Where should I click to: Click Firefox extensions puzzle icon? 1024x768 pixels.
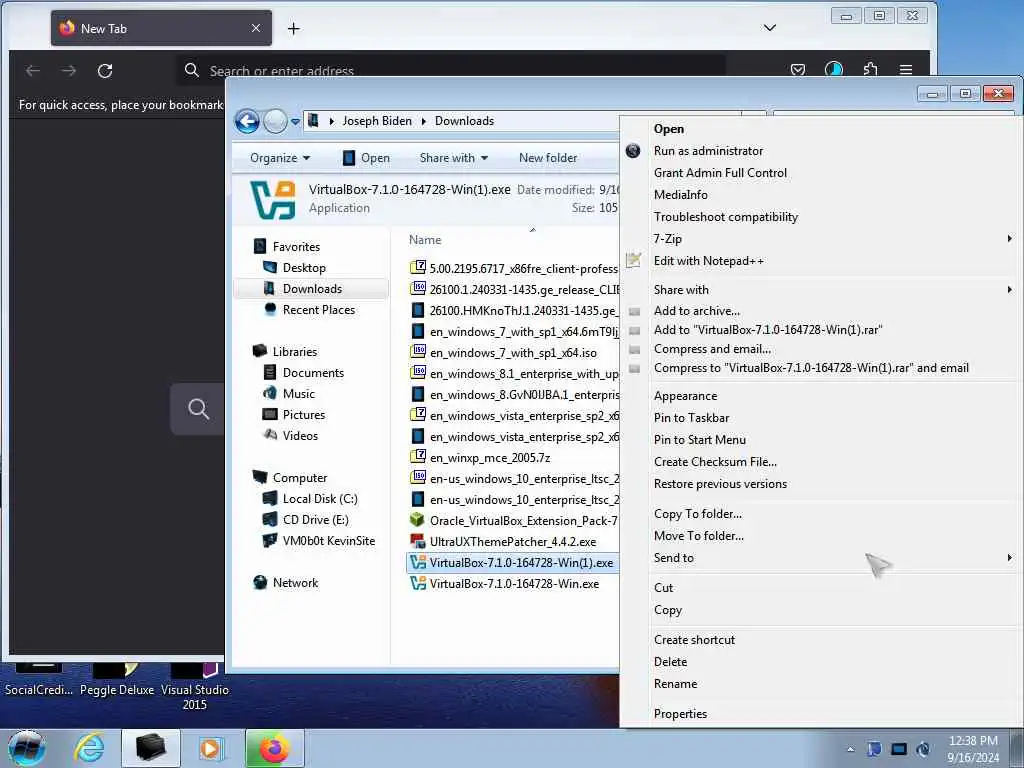click(870, 69)
